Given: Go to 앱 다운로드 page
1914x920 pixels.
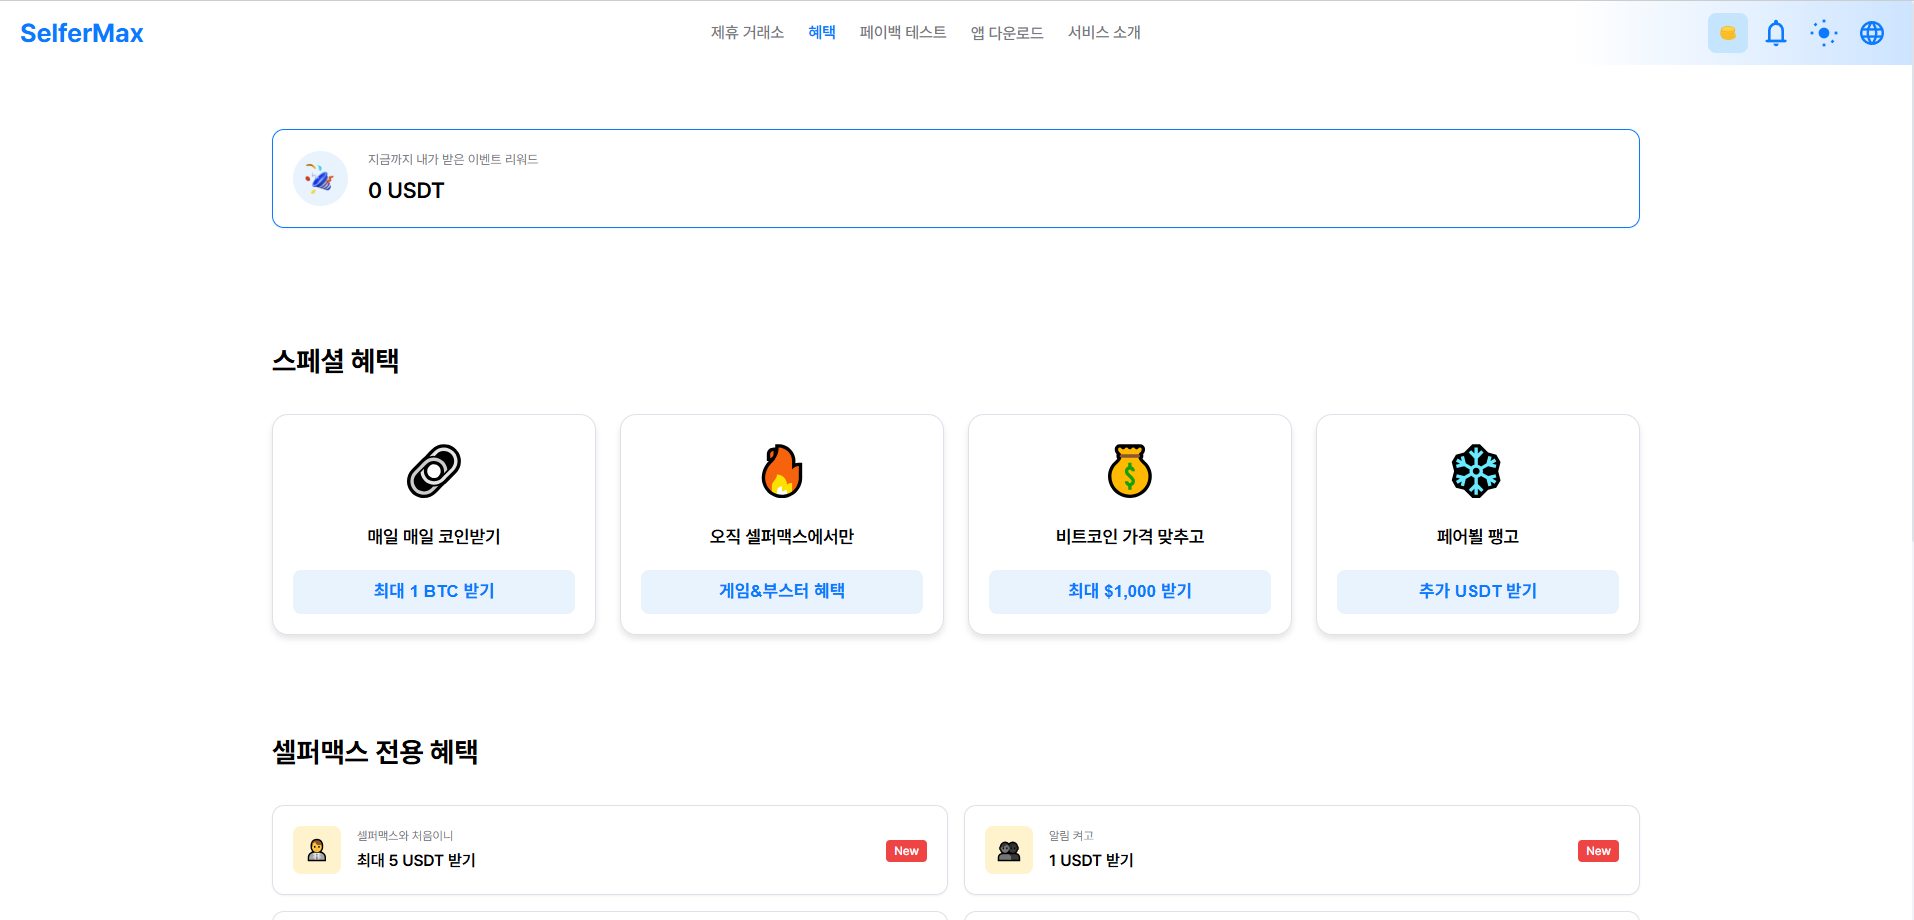Looking at the screenshot, I should (x=1006, y=33).
